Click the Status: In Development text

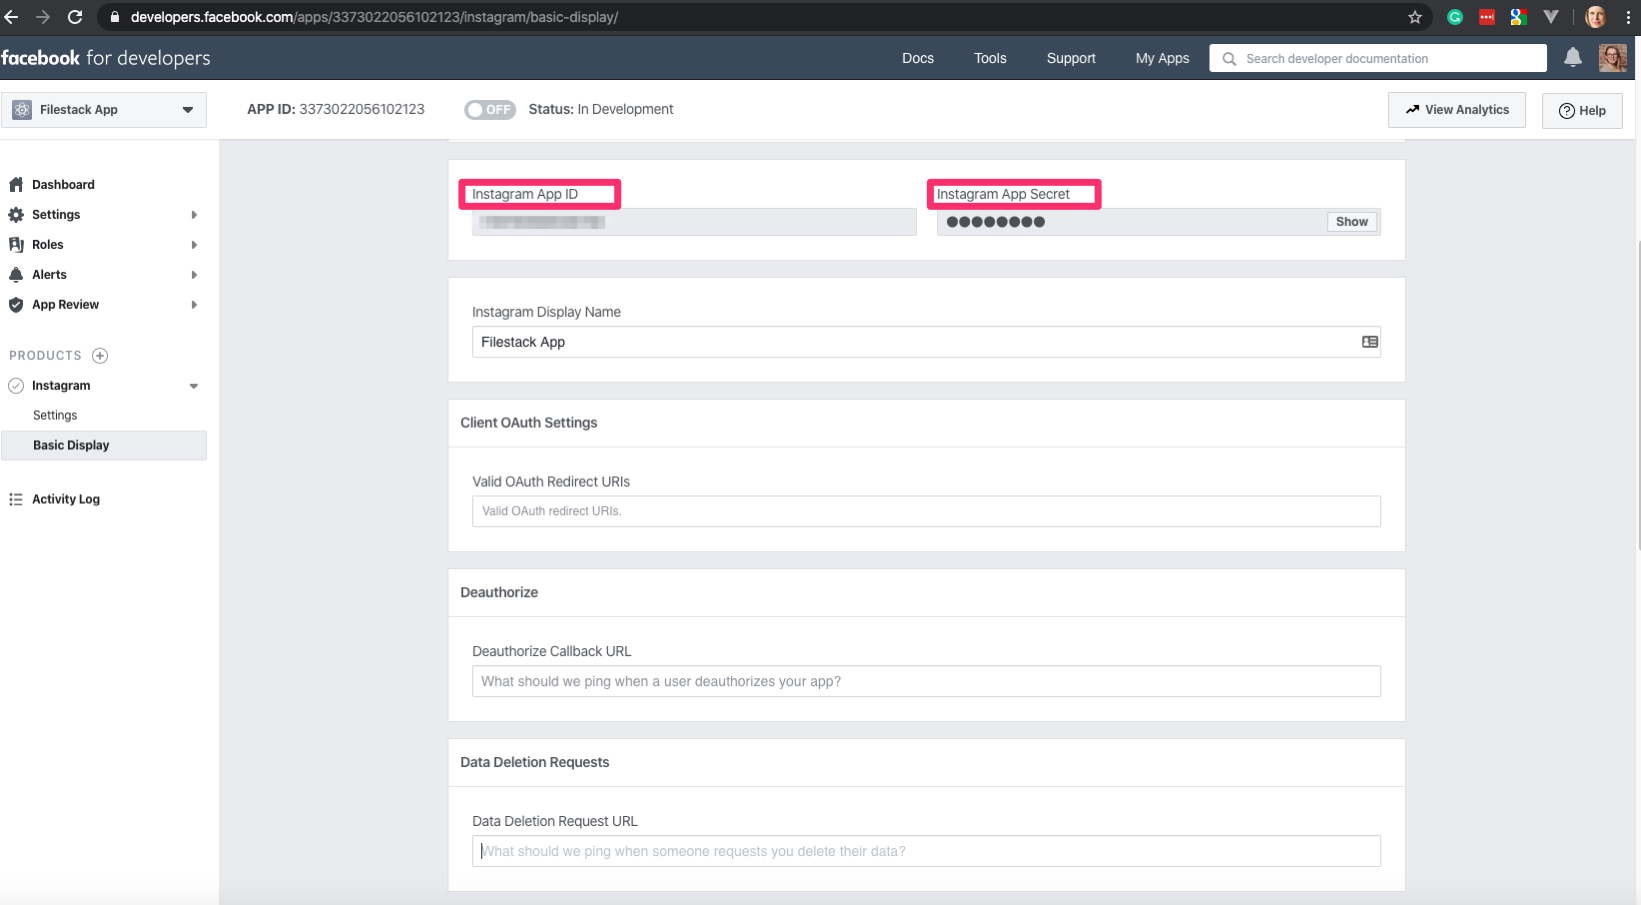[x=601, y=109]
